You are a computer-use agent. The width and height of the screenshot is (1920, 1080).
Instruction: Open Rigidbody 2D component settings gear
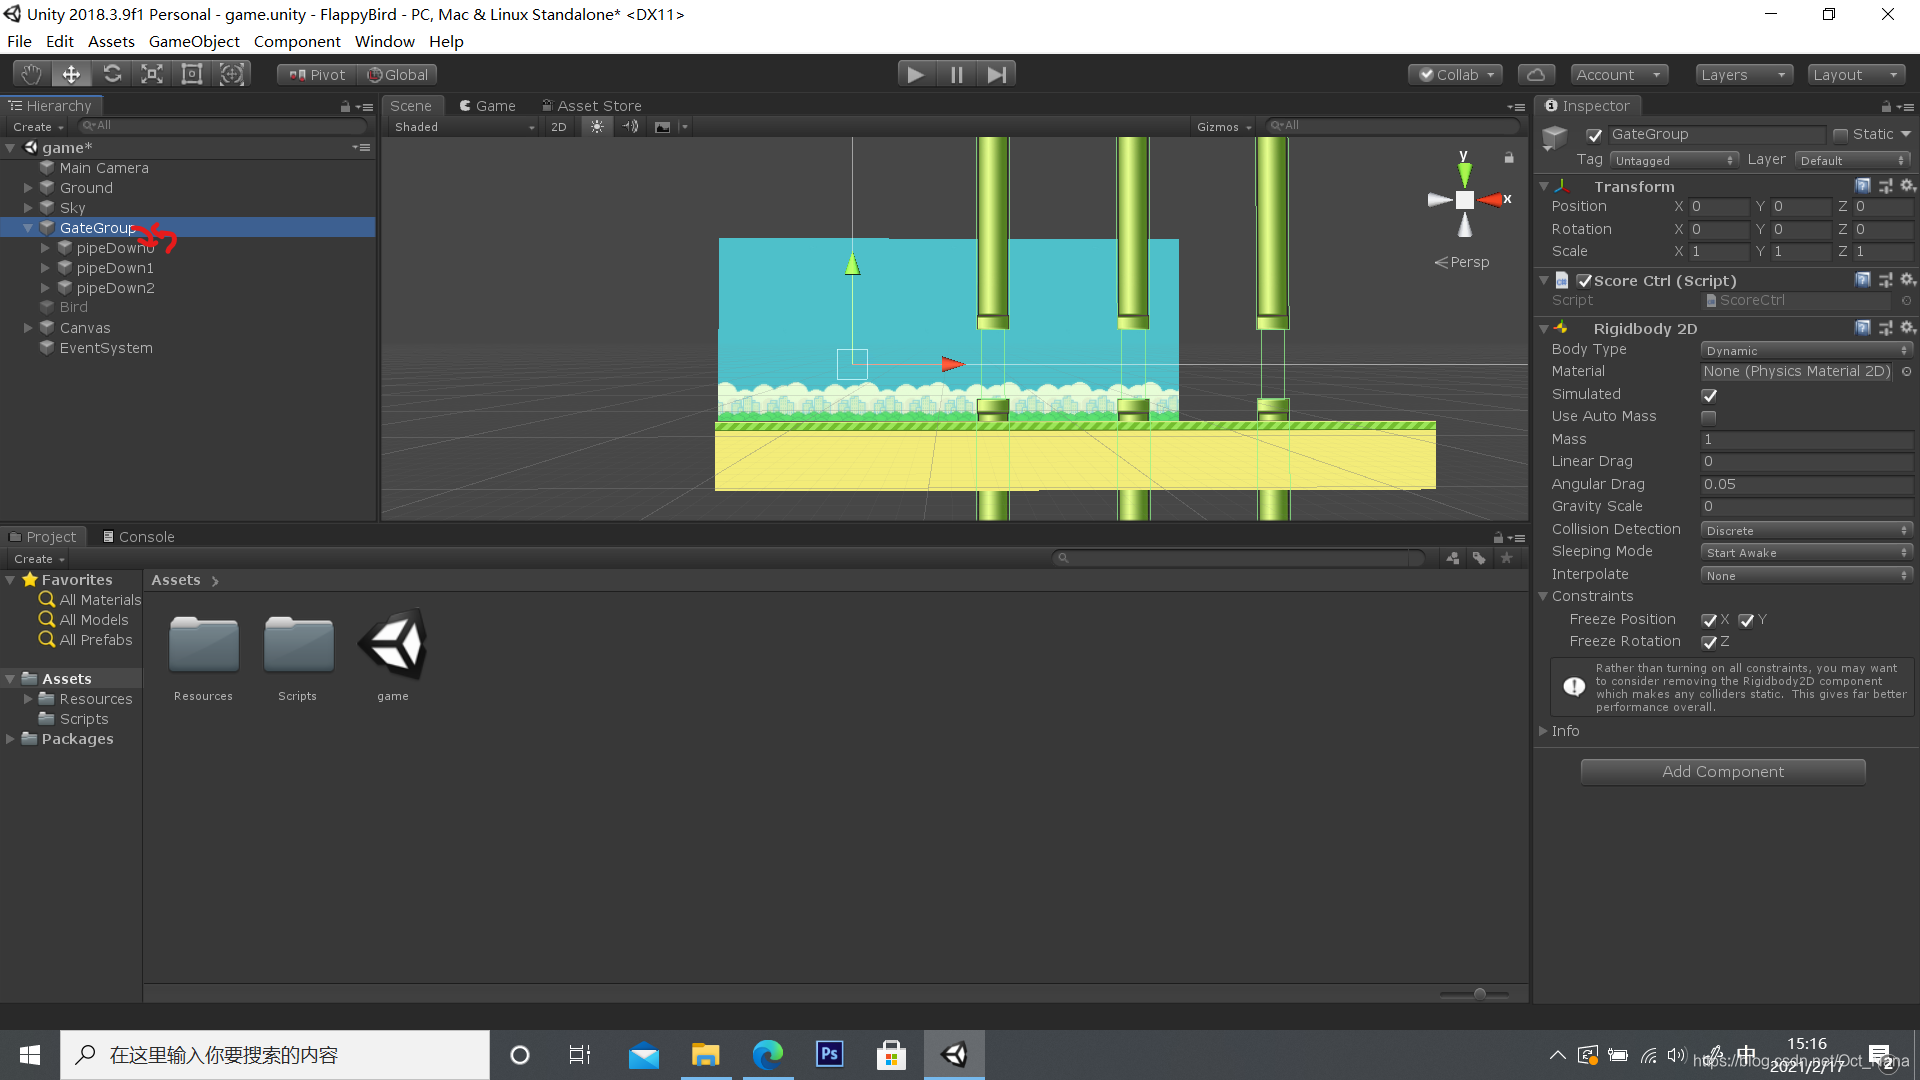(1907, 328)
